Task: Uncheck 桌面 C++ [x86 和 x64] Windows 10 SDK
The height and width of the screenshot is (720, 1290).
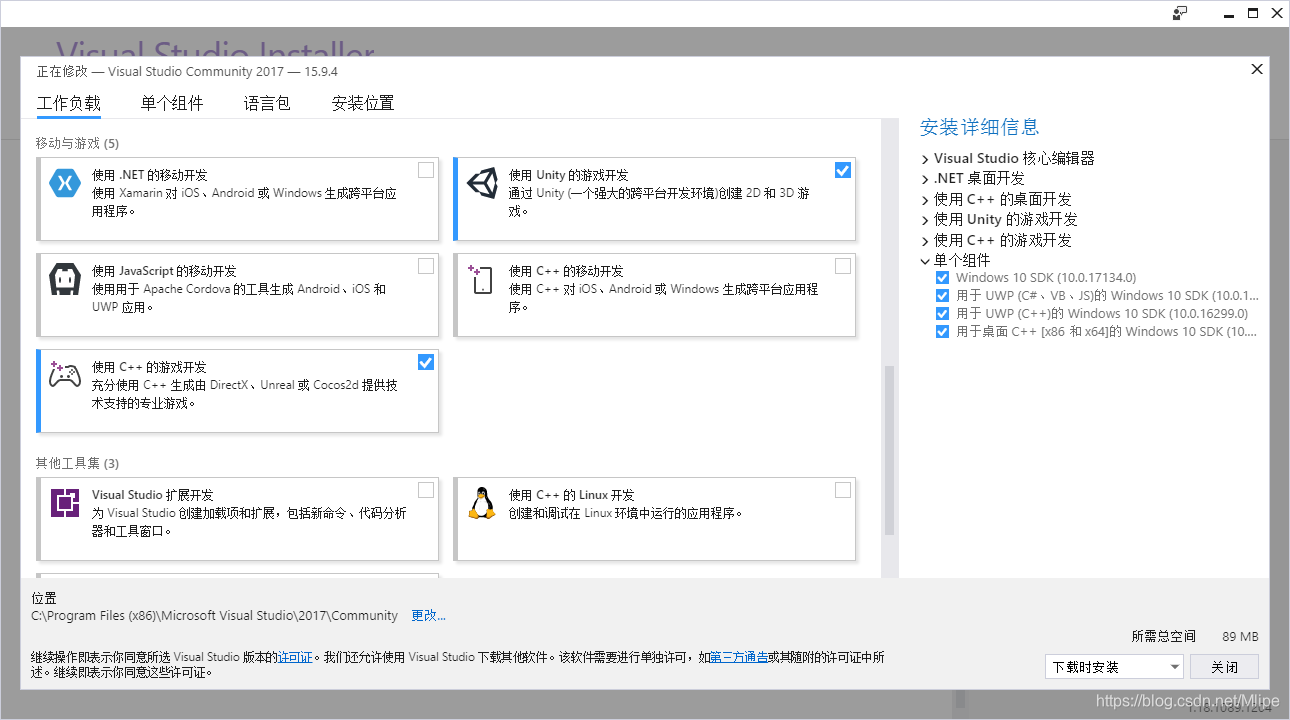Action: point(942,332)
